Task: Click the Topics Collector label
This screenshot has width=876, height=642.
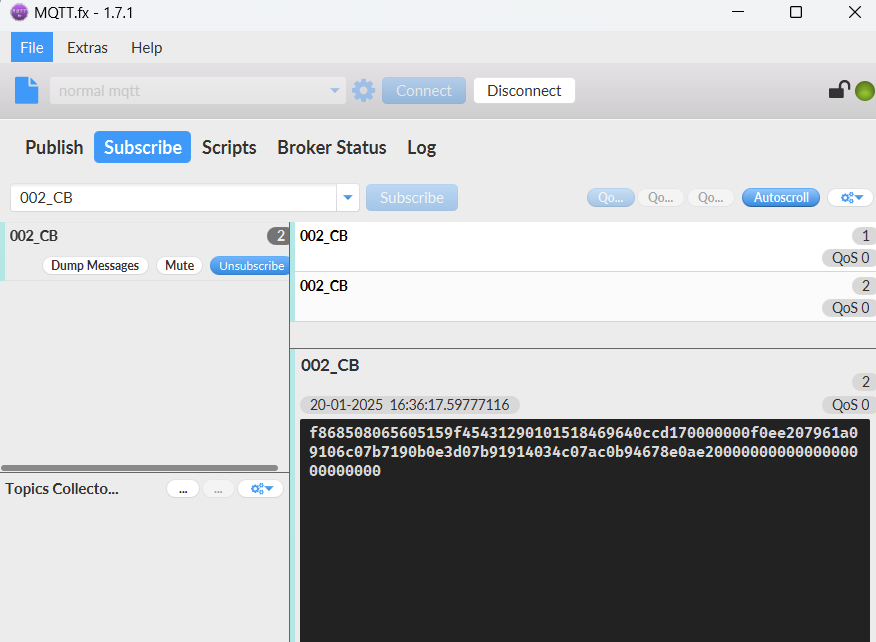Action: [62, 489]
